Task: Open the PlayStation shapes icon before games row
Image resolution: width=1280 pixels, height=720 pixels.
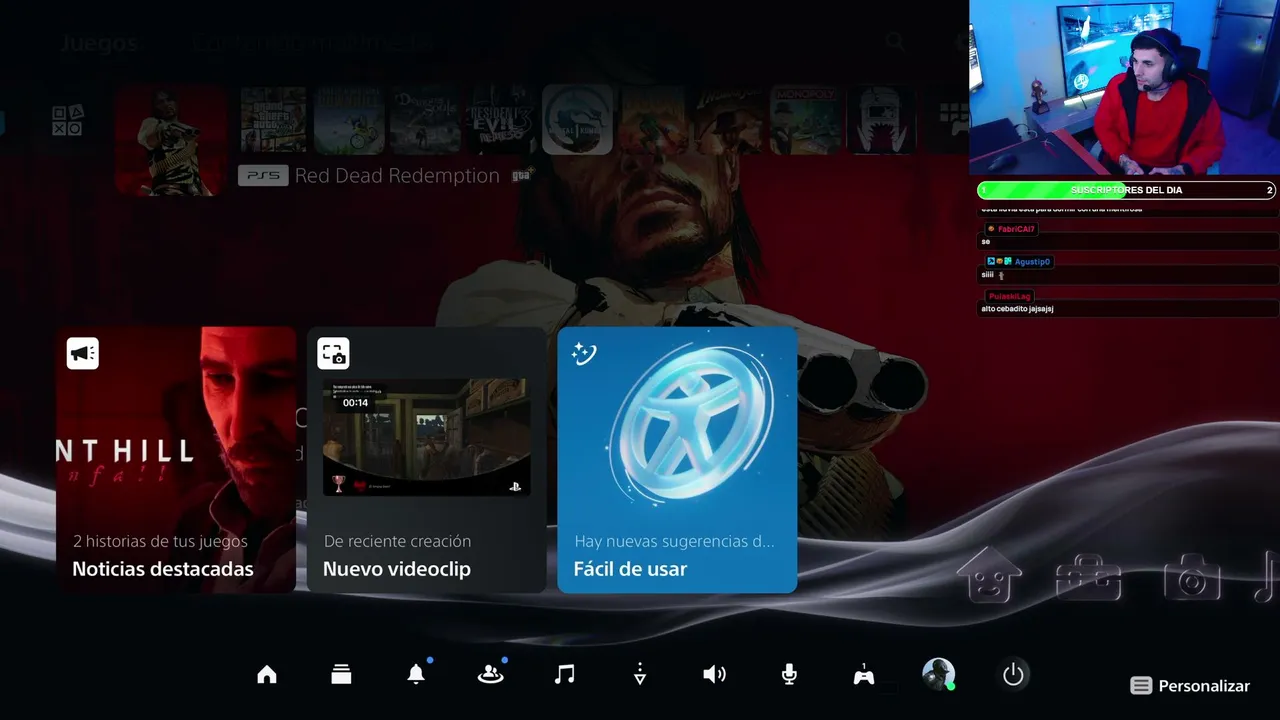Action: (x=68, y=120)
